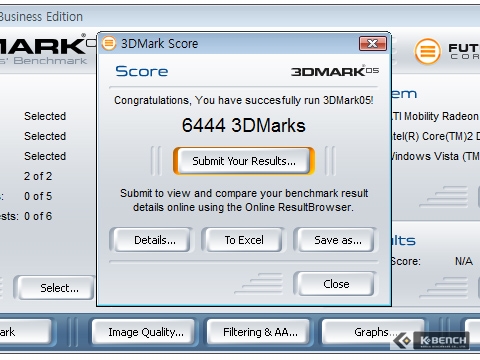Click the Futuremark orange logo icon in the main window

coord(427,51)
